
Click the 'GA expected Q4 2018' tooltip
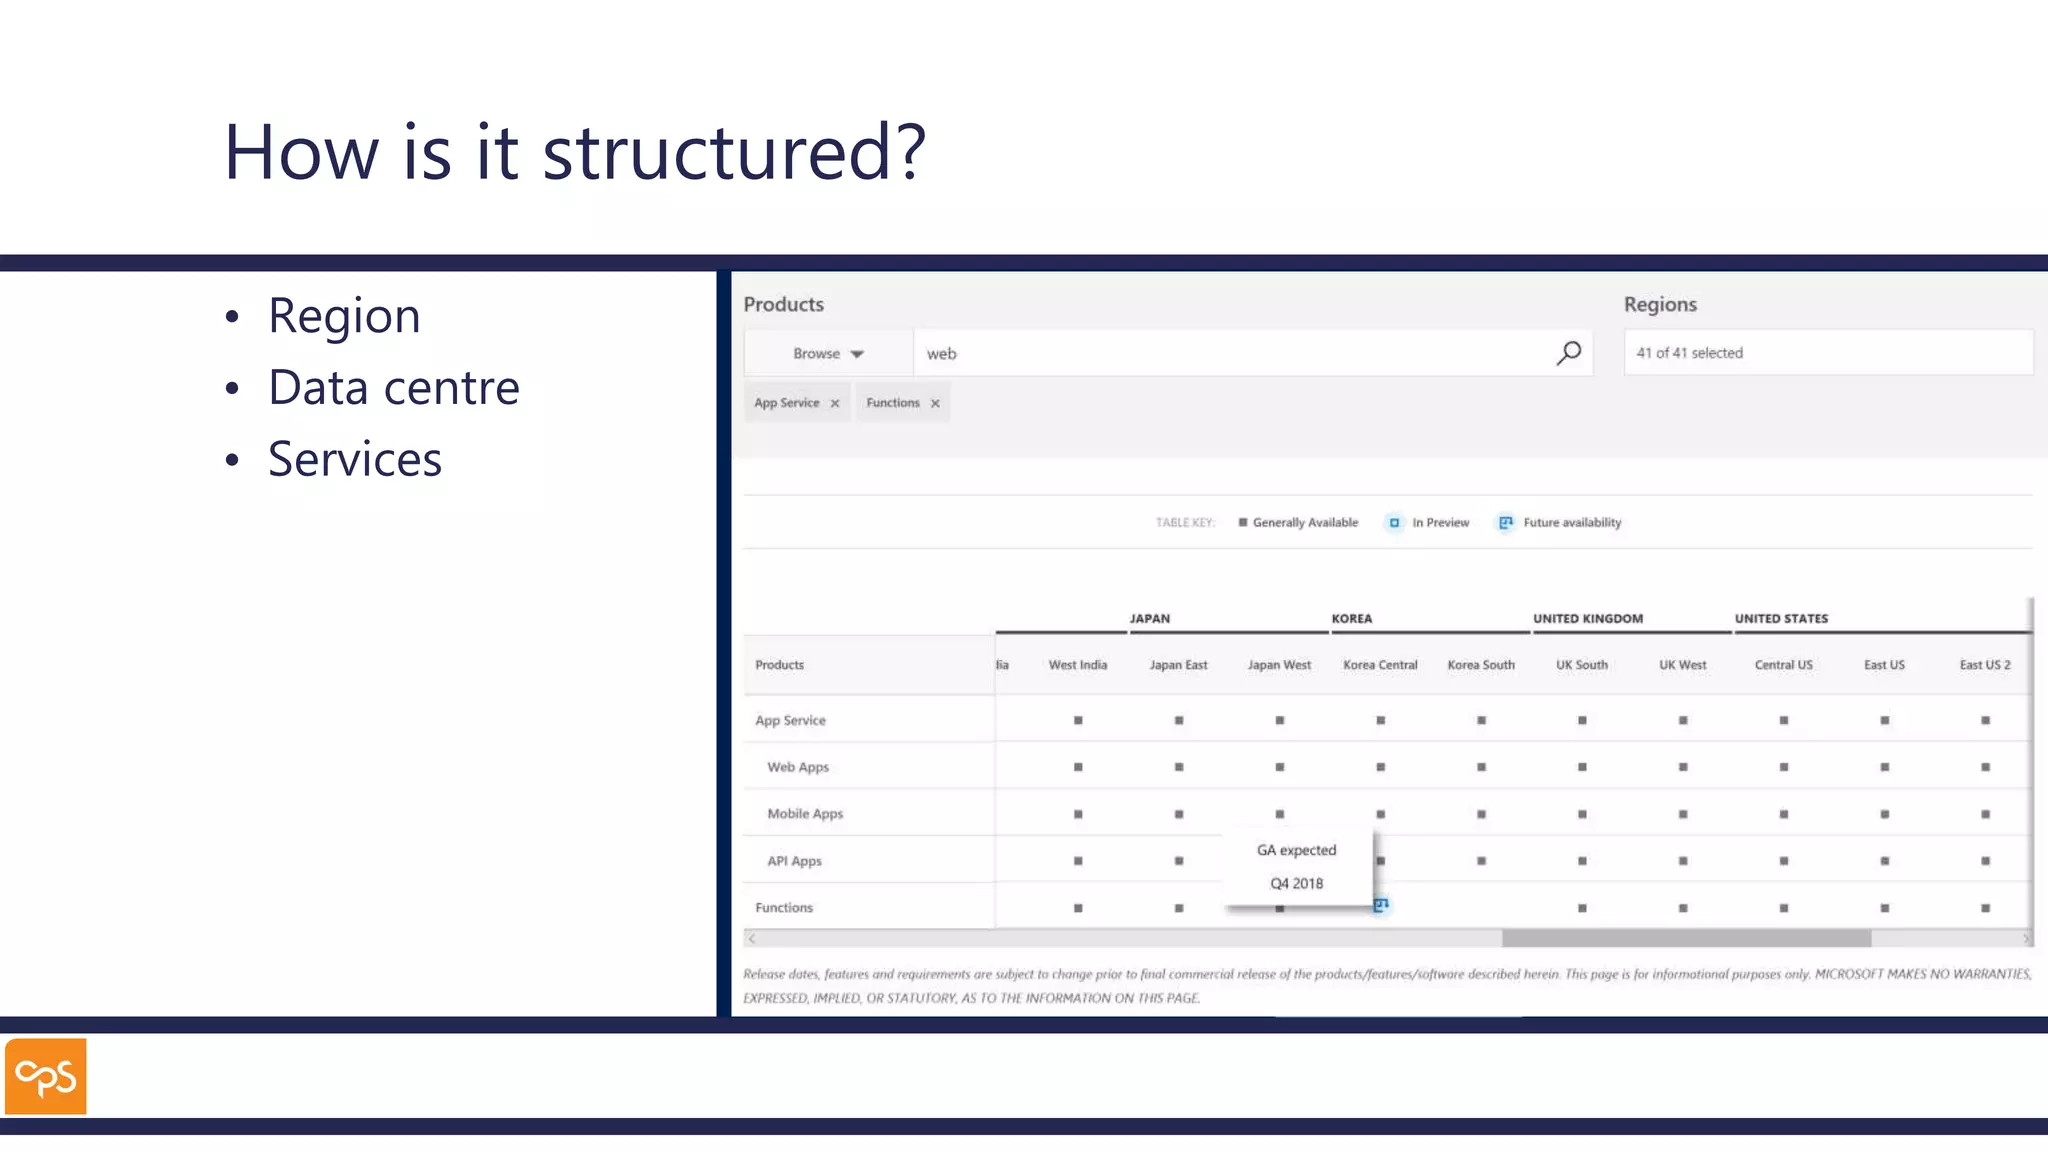1297,867
